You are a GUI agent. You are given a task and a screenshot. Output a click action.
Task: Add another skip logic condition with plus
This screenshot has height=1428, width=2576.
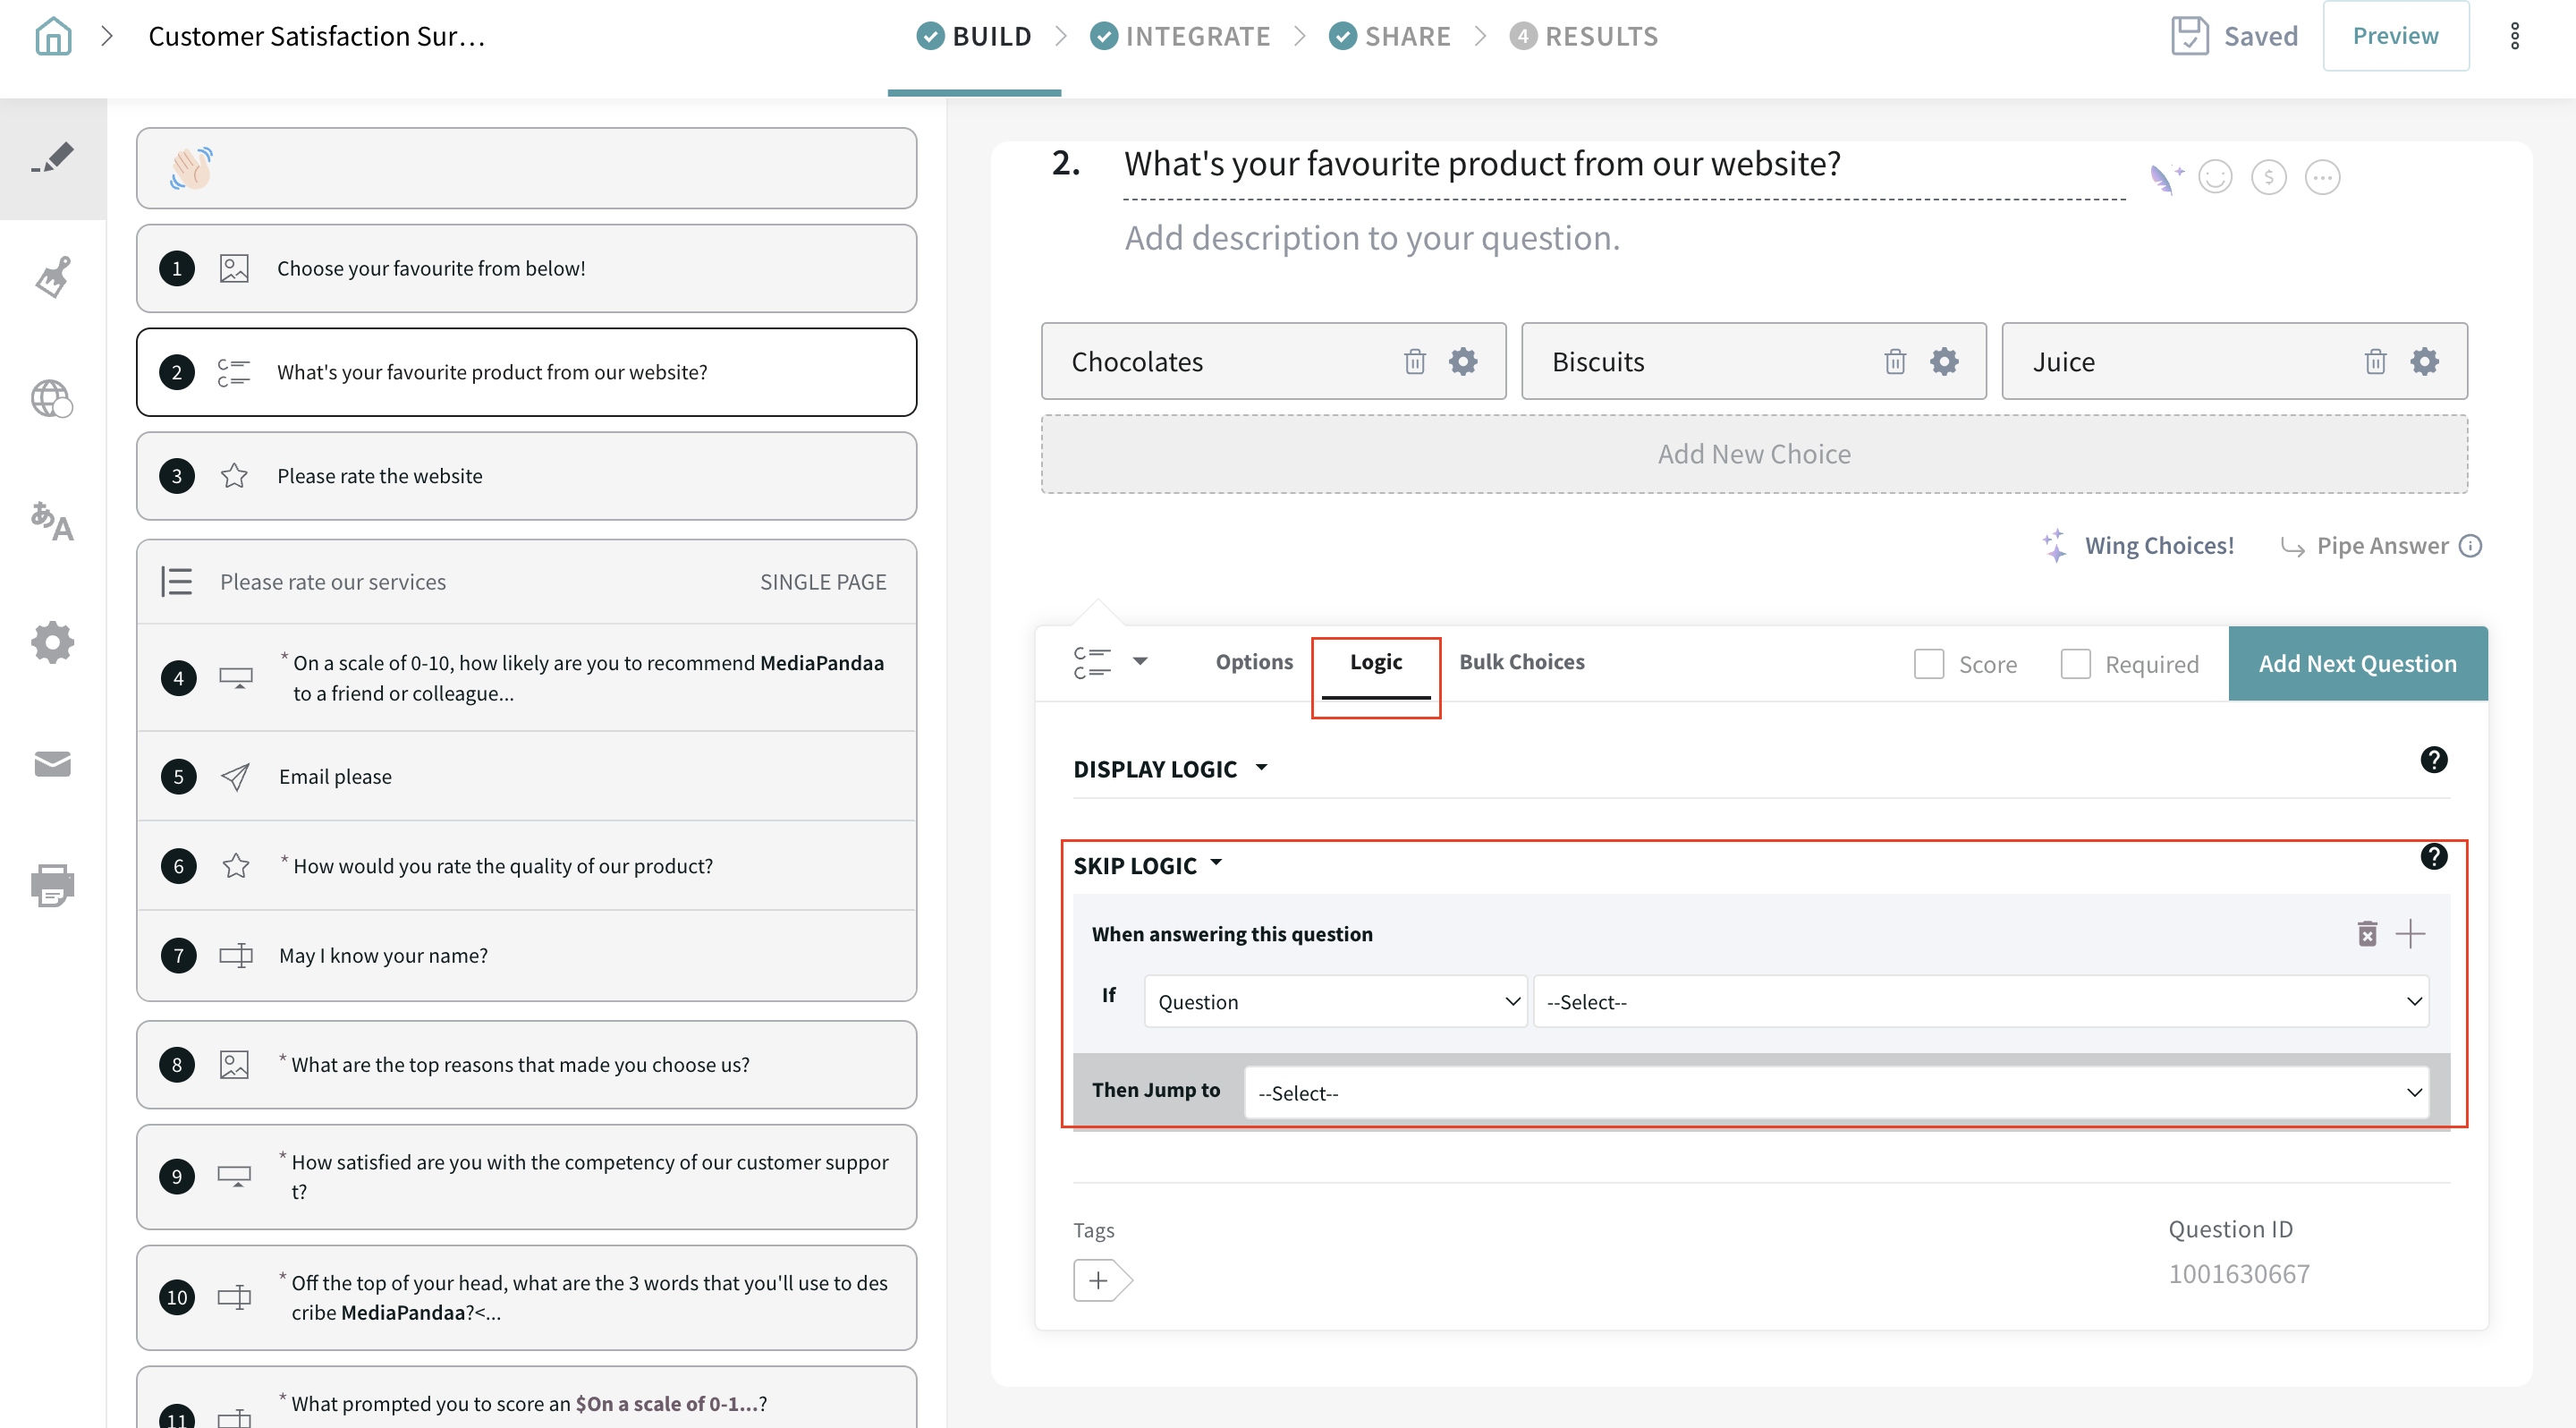pyautogui.click(x=2410, y=933)
